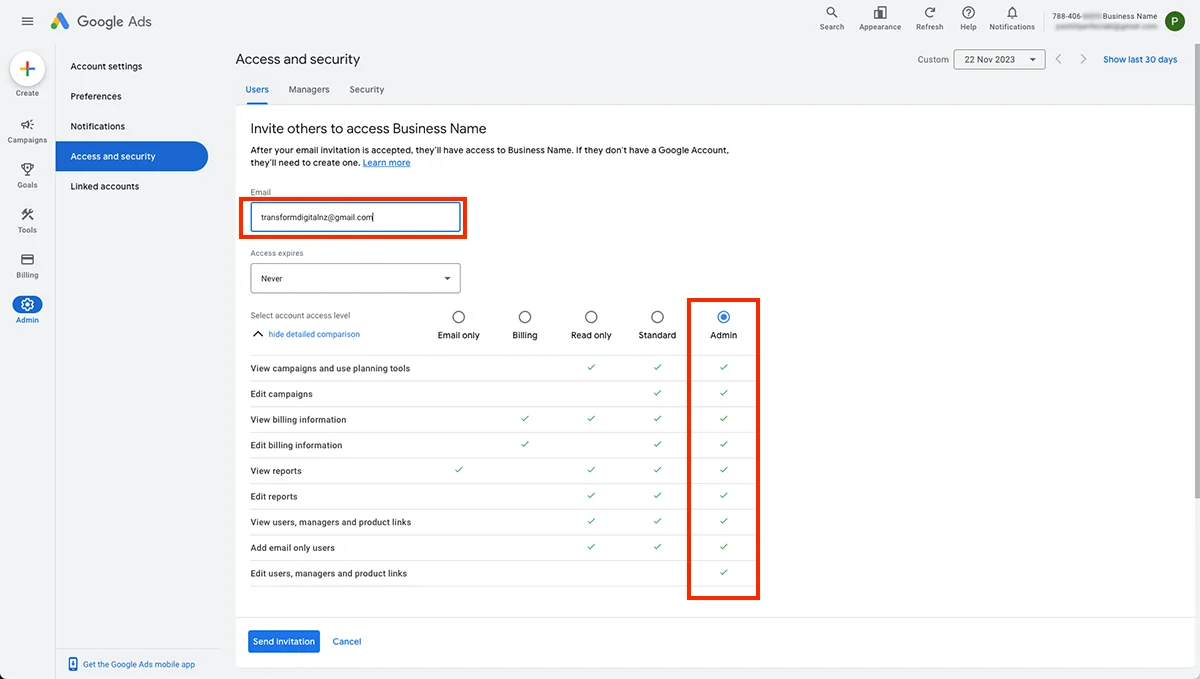Click the Email input field

coord(355,217)
